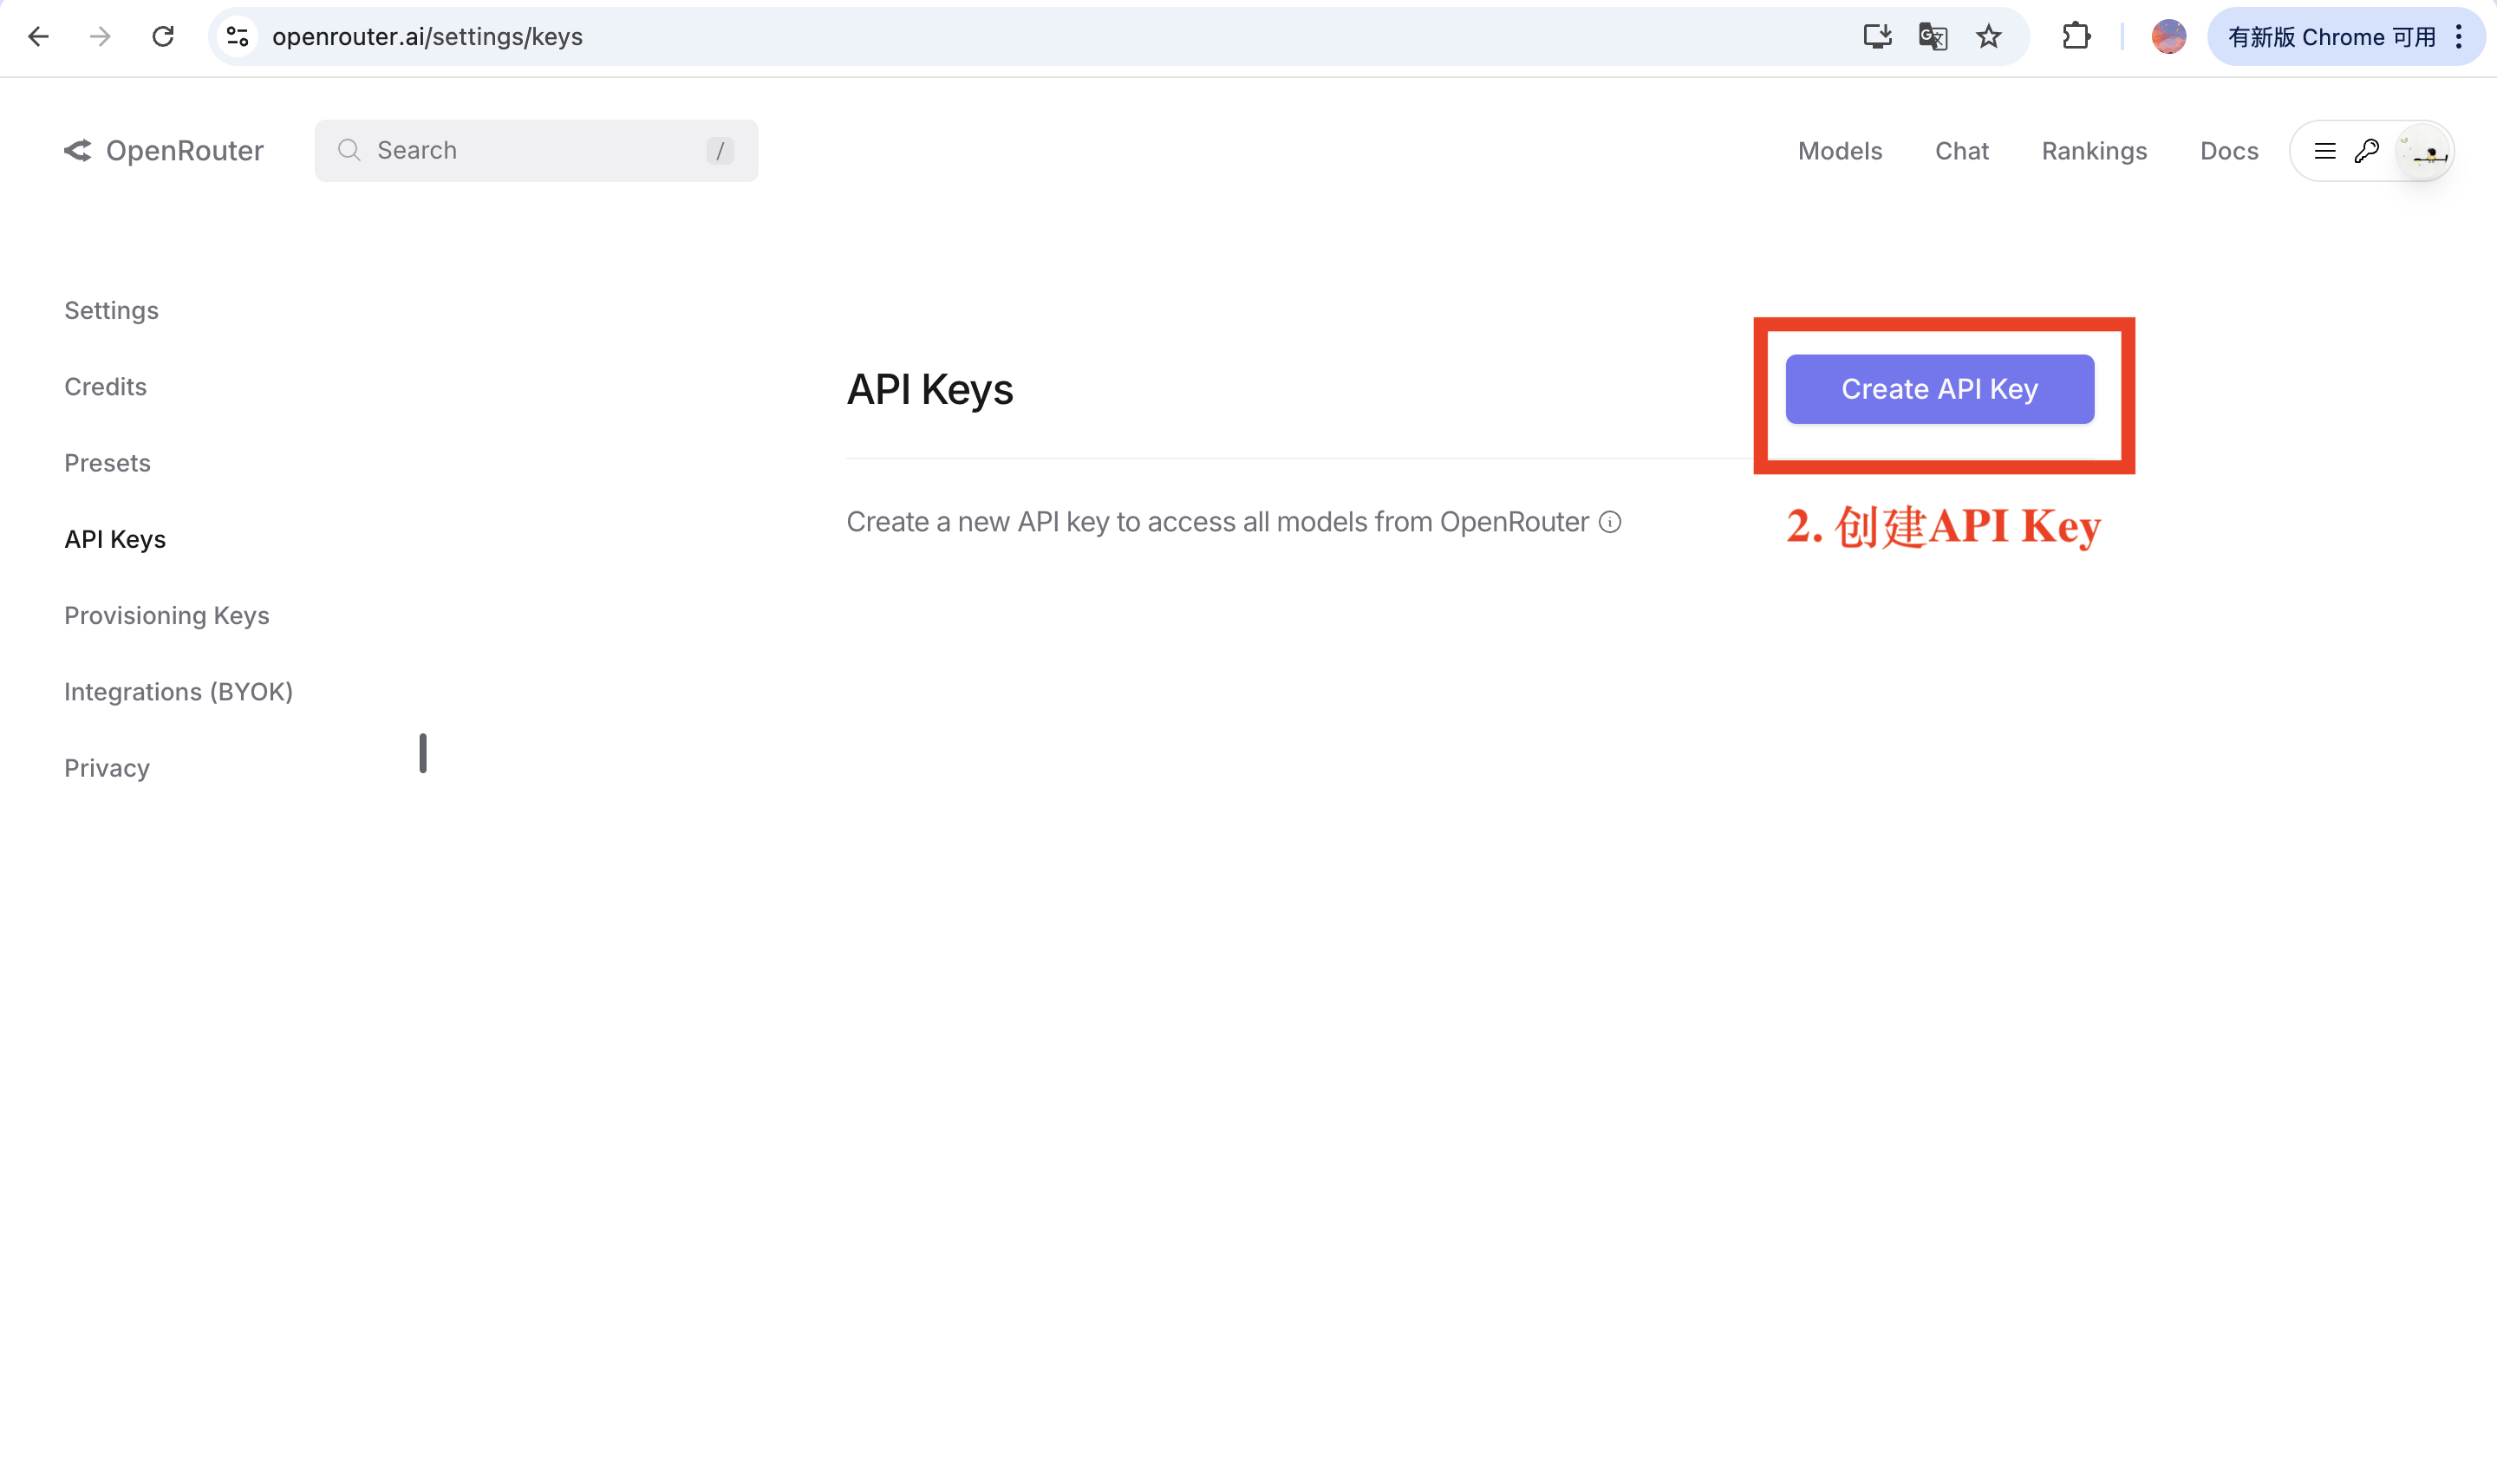Open the hamburger menu in the top-right

click(2325, 150)
